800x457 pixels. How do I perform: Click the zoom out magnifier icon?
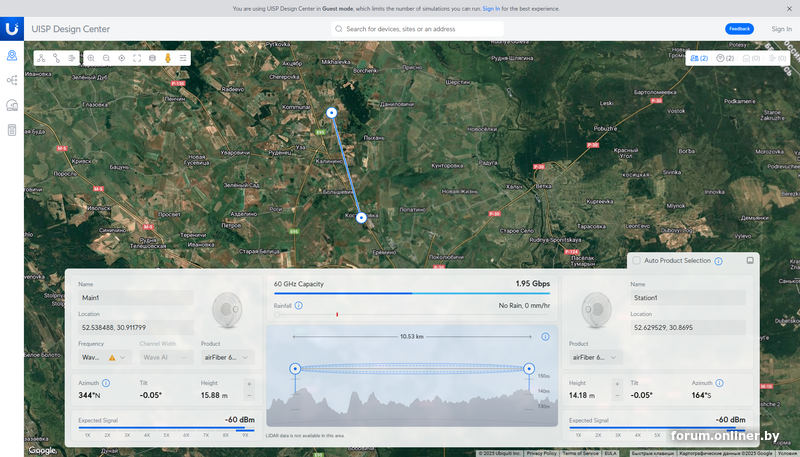coord(106,58)
